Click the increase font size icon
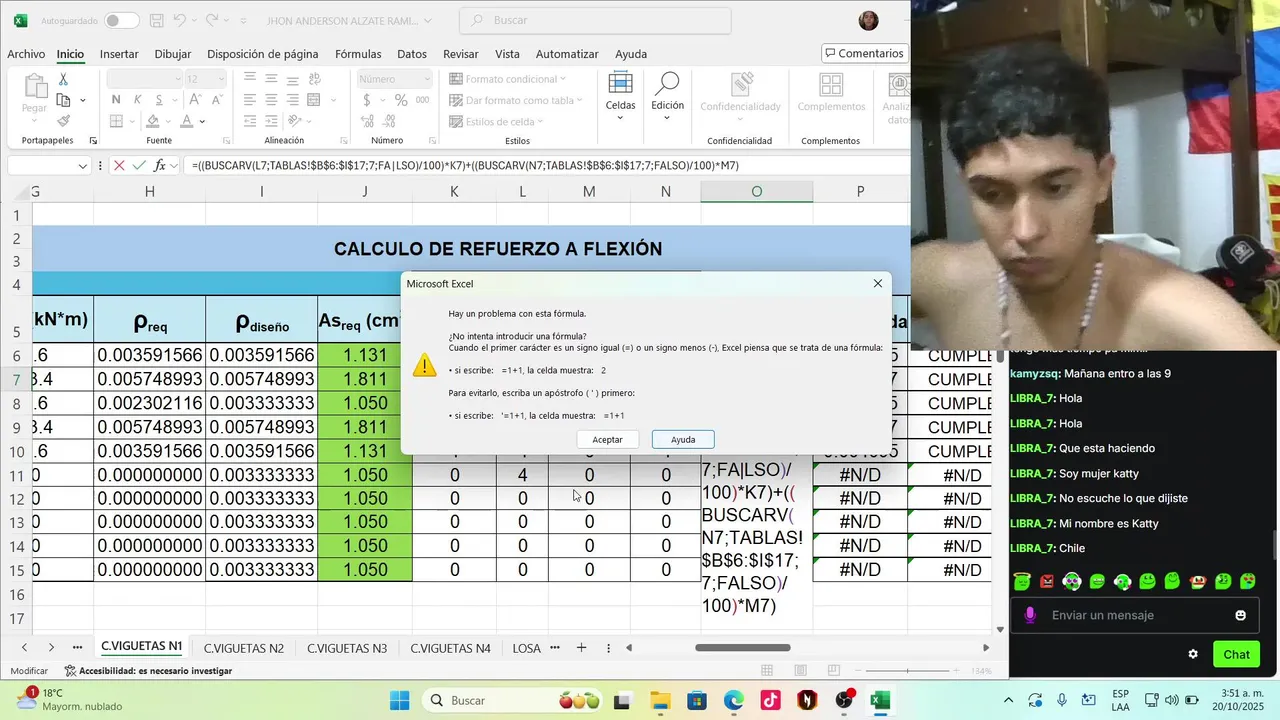 (196, 100)
